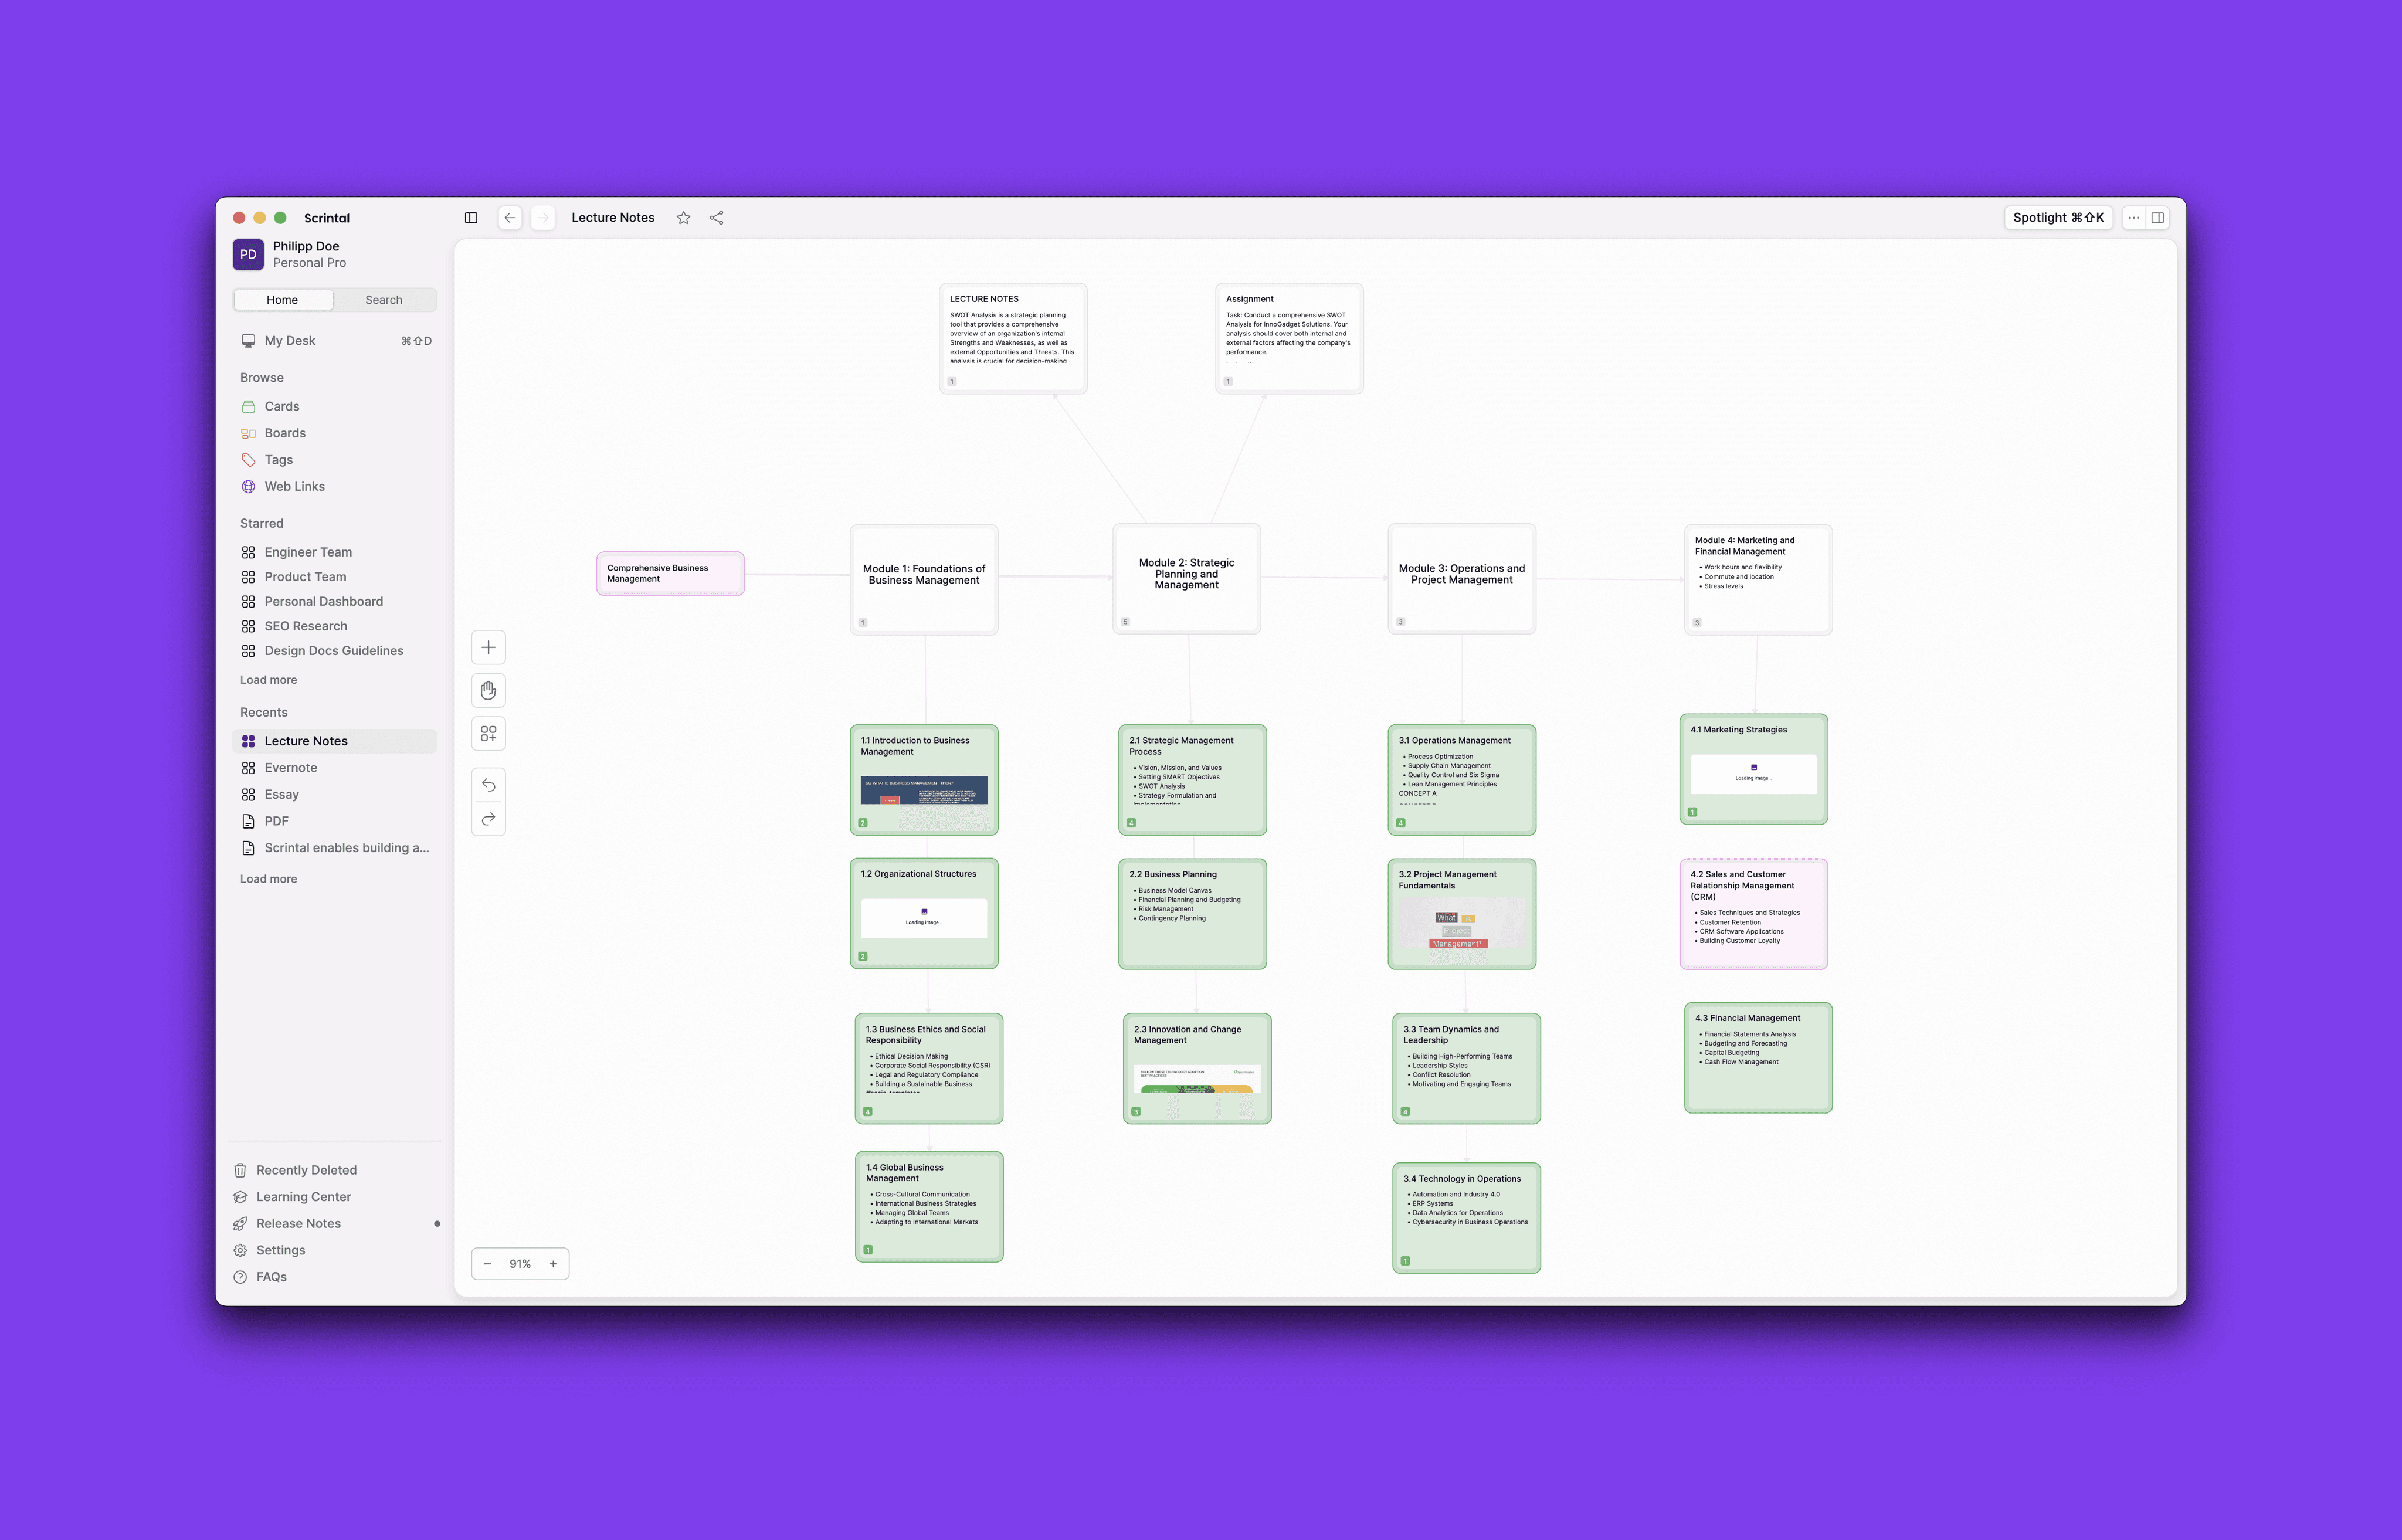Viewport: 2402px width, 1540px height.
Task: Click the undo arrow button
Action: click(488, 785)
